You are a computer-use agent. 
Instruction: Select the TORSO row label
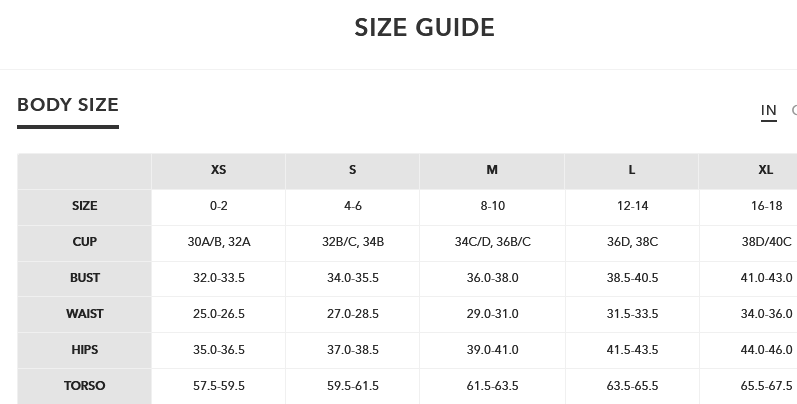(x=85, y=386)
